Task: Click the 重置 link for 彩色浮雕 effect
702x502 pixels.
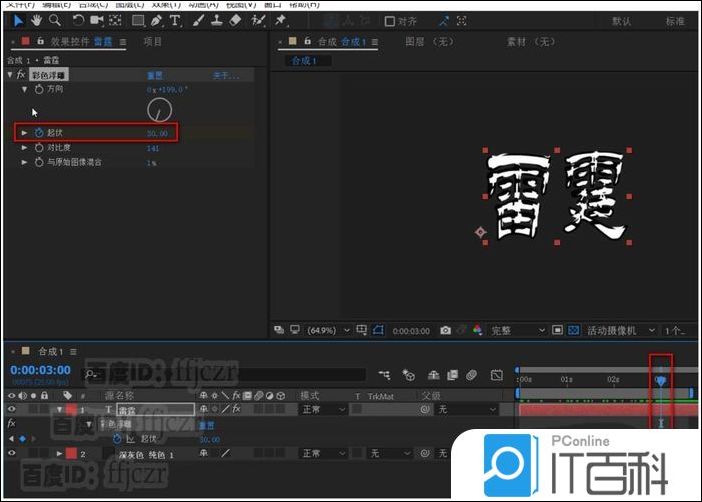Action: pos(156,75)
